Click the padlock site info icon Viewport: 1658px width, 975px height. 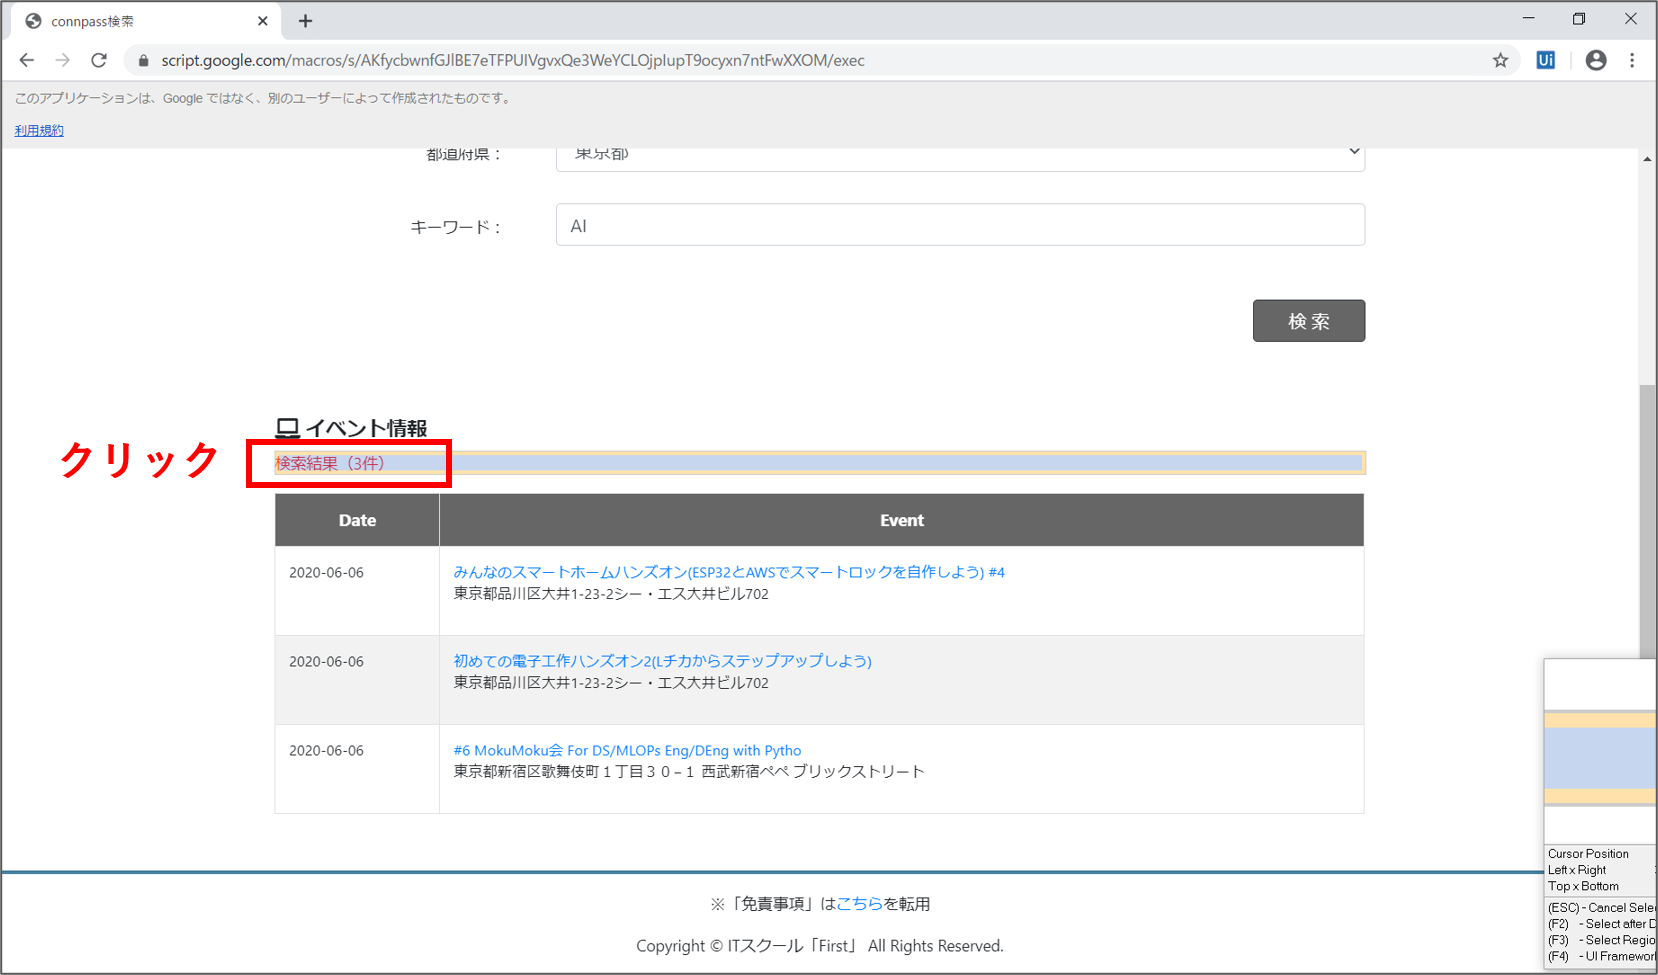tap(143, 61)
